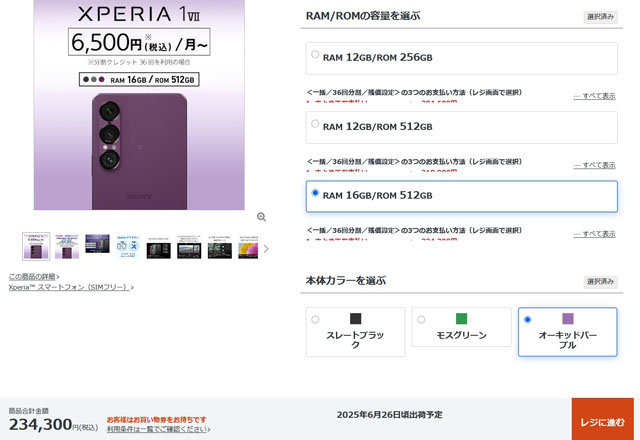Pick the モスグリーン color radio button
Image resolution: width=640 pixels, height=440 pixels.
[x=421, y=320]
